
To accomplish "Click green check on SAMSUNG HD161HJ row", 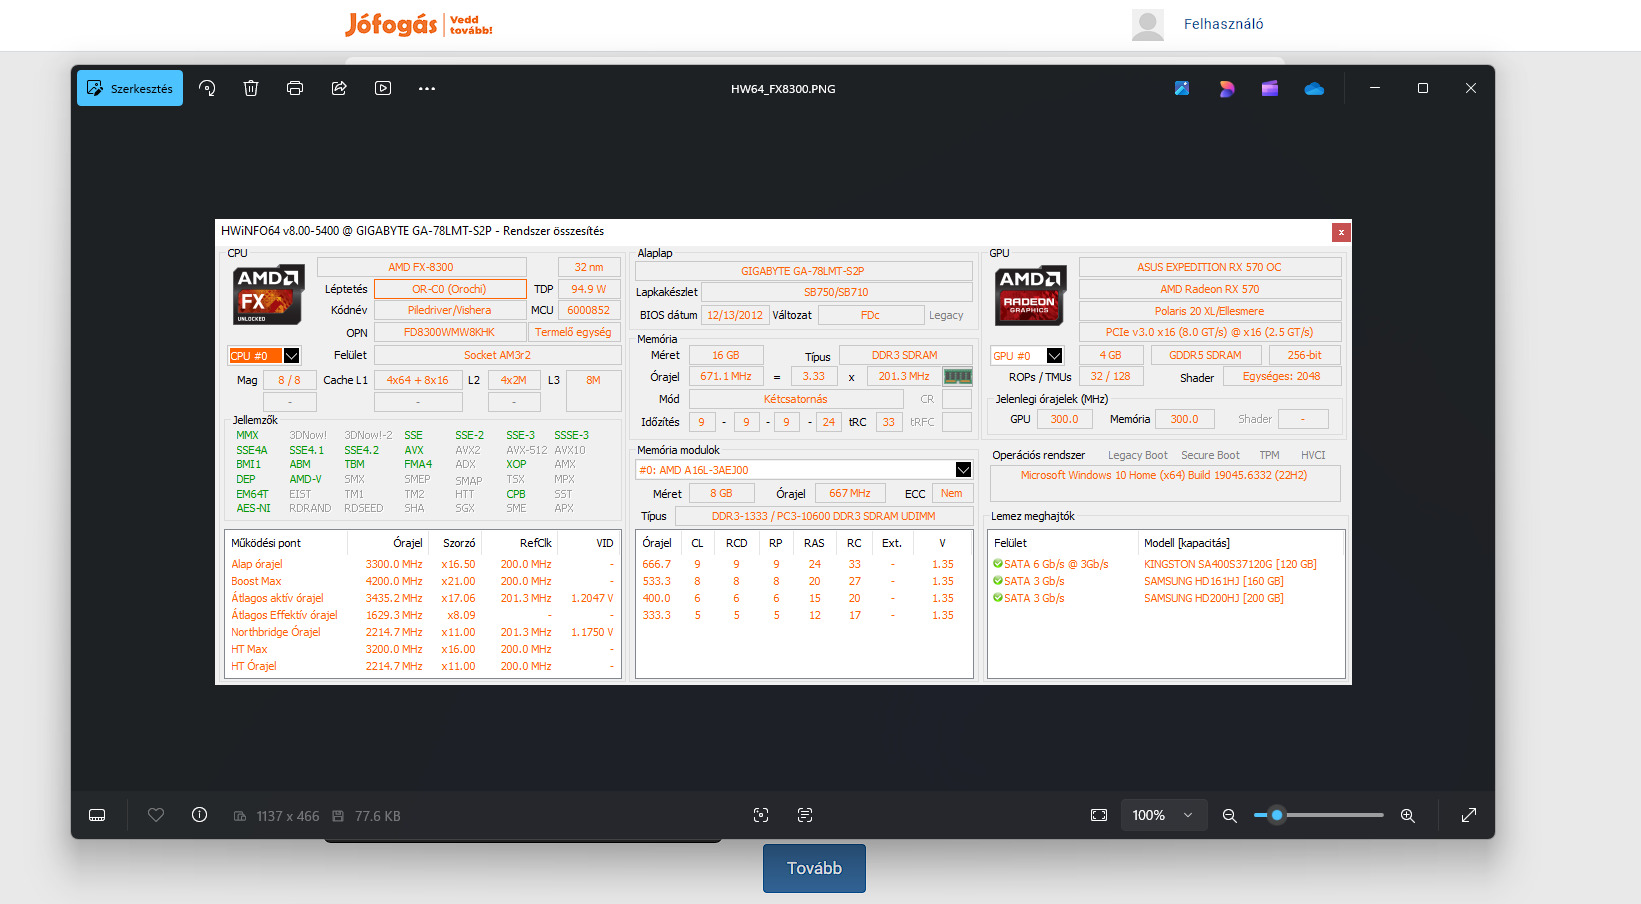I will click(x=997, y=581).
